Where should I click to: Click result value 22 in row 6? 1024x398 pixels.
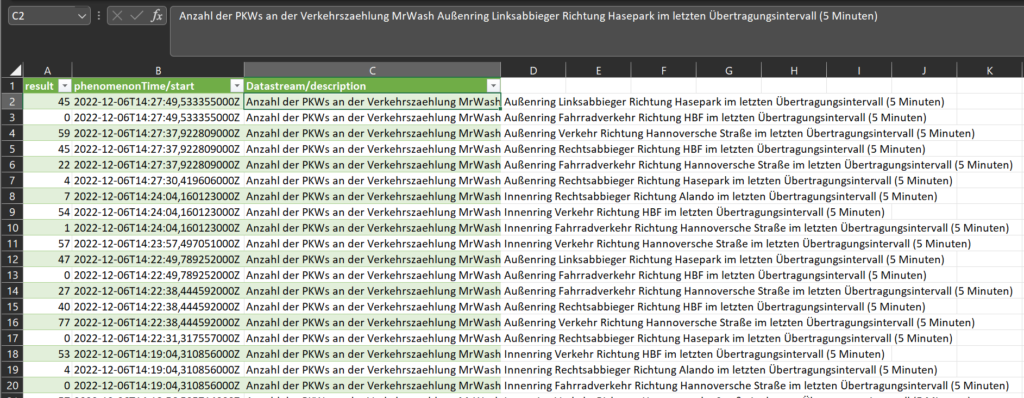[47, 165]
